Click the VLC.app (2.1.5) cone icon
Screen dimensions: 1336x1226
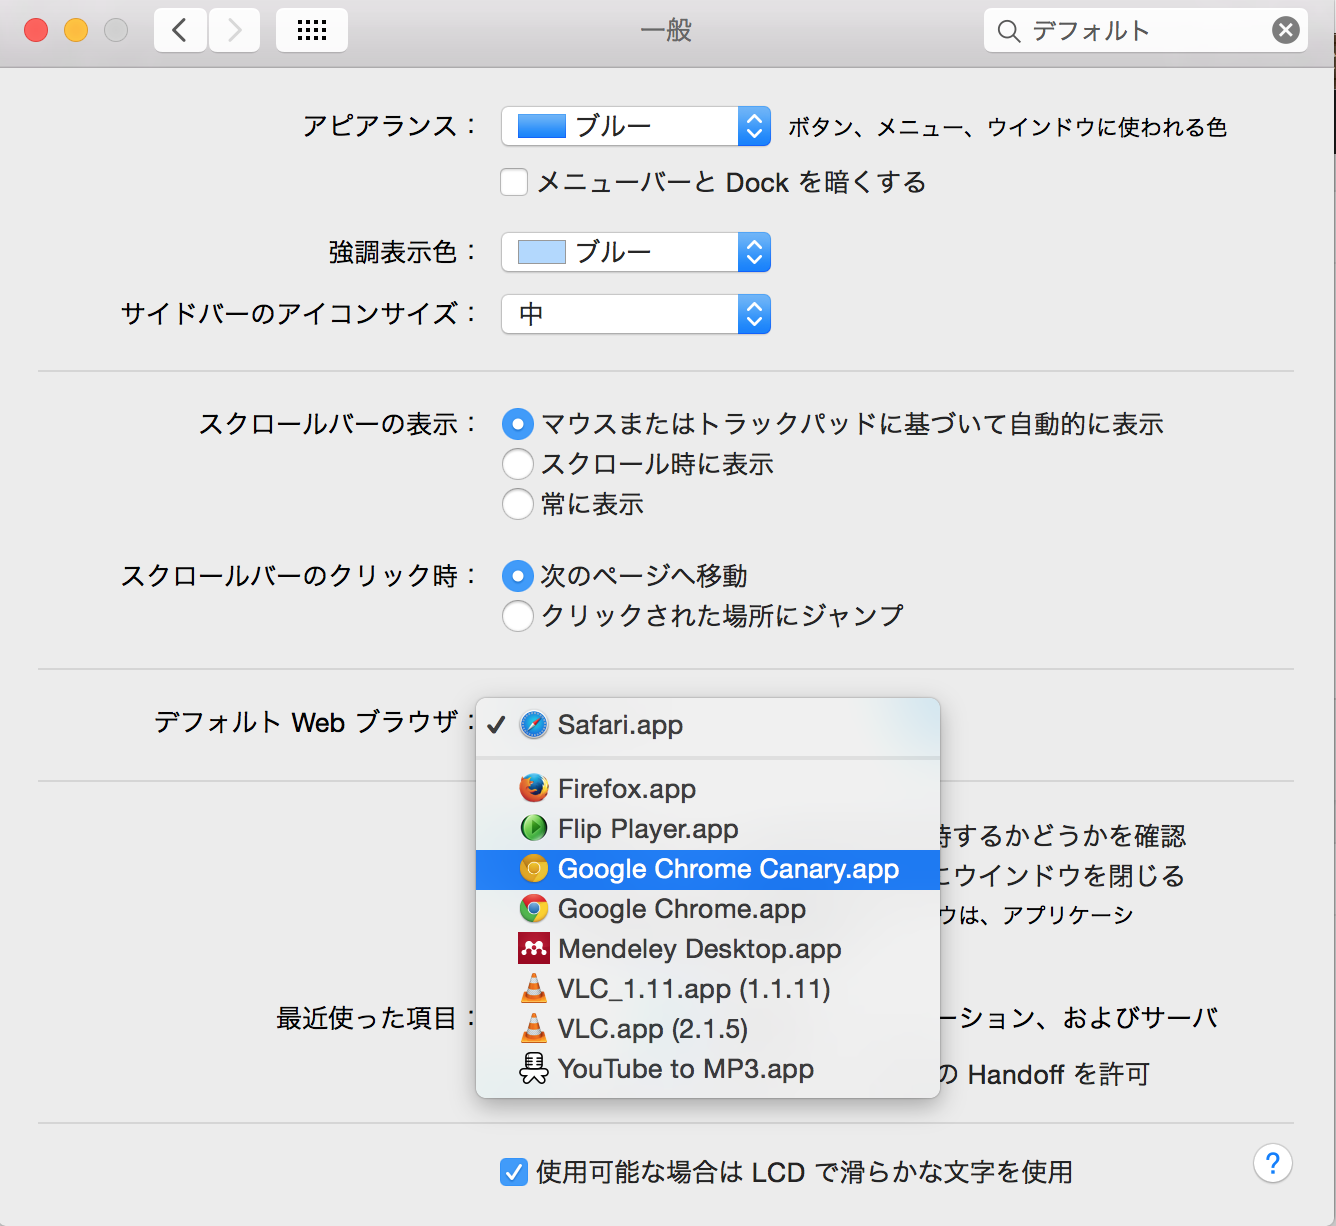click(x=534, y=1028)
